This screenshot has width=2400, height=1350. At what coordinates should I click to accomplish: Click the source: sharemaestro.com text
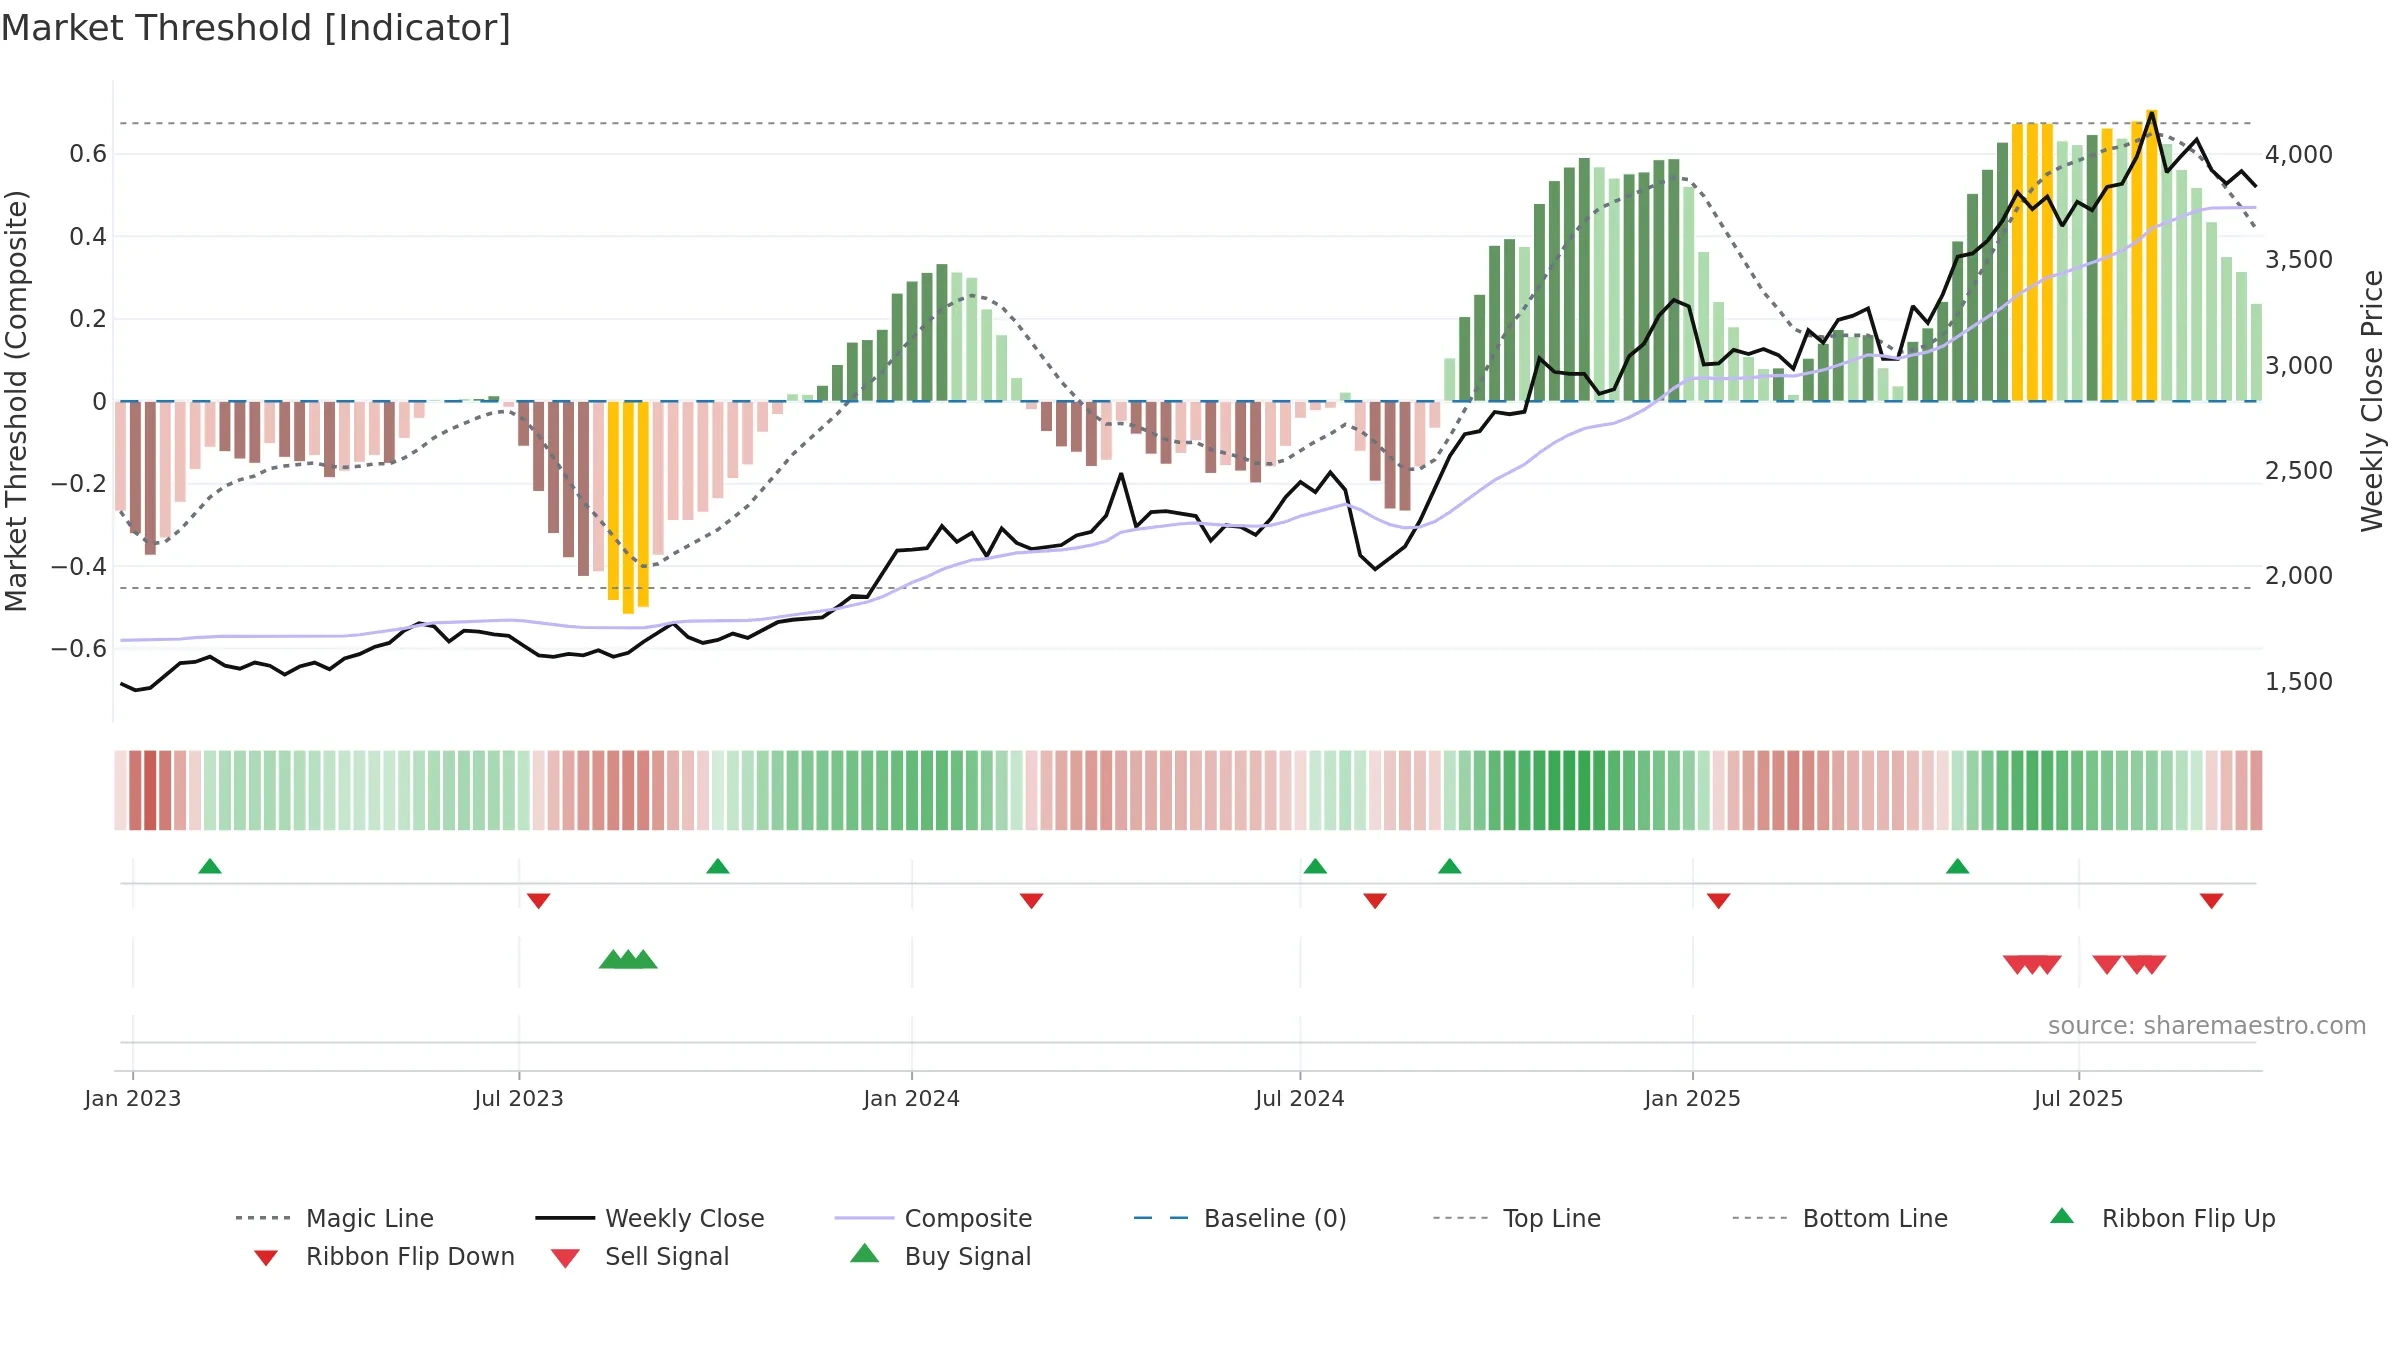click(2207, 1026)
